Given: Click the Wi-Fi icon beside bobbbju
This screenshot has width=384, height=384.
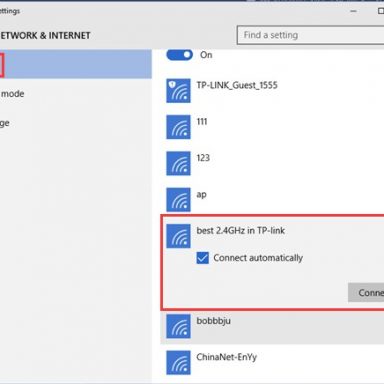Looking at the screenshot, I should pos(178,326).
